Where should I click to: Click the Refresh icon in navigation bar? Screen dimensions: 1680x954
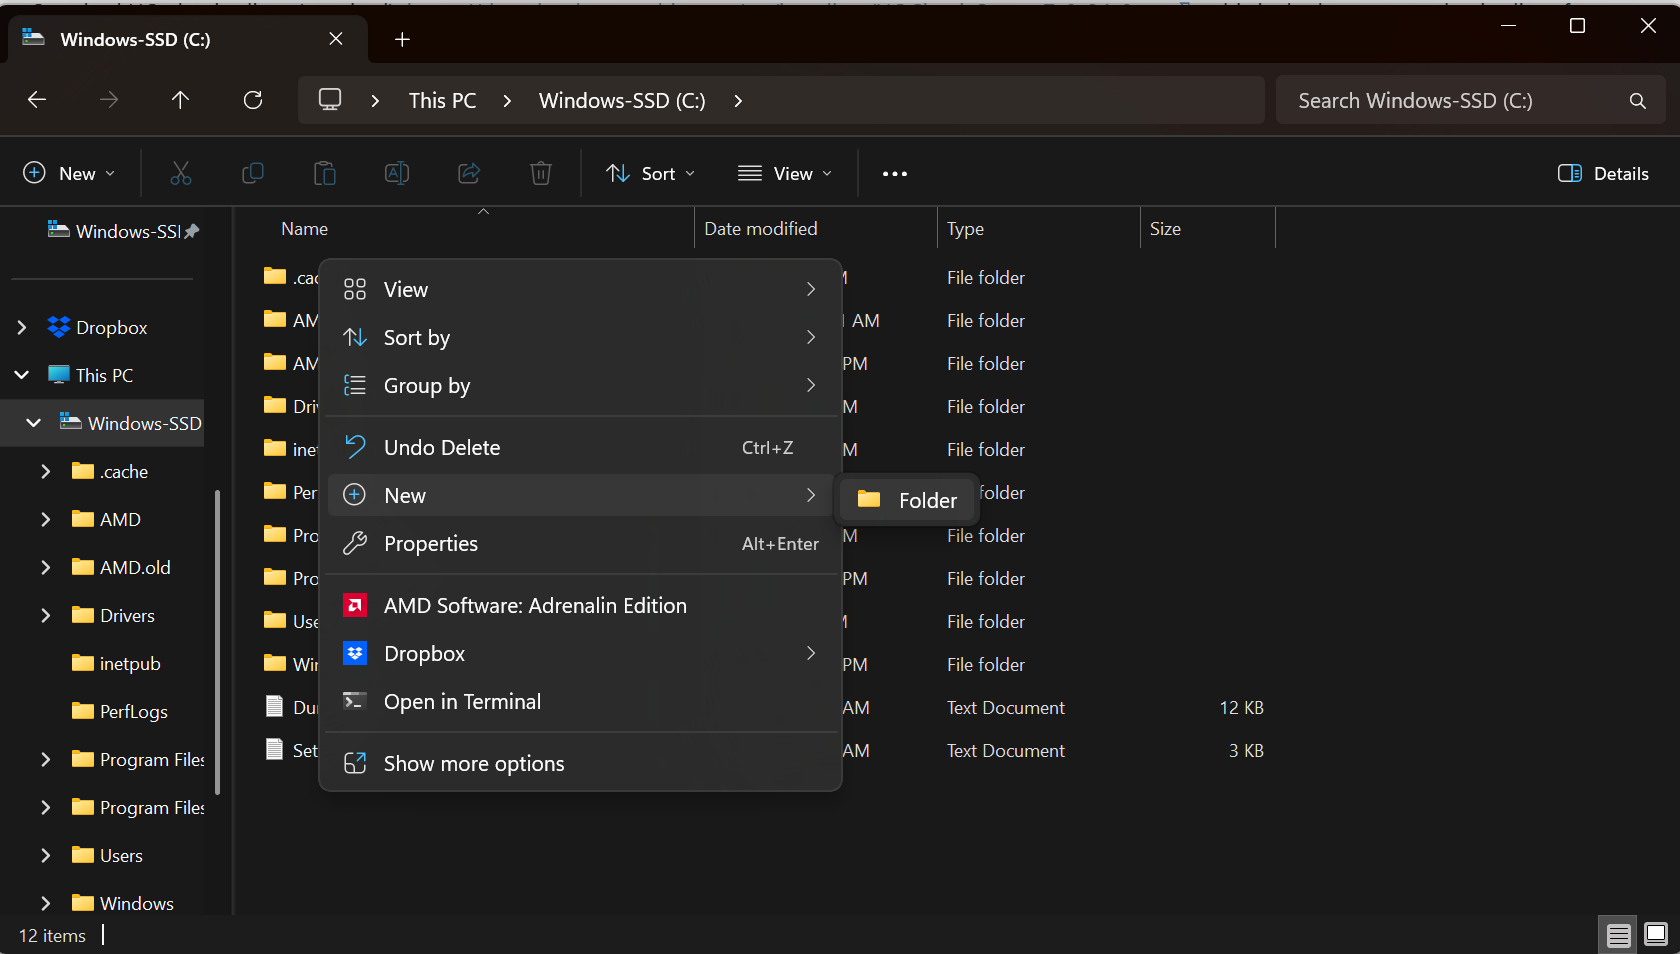pos(253,100)
